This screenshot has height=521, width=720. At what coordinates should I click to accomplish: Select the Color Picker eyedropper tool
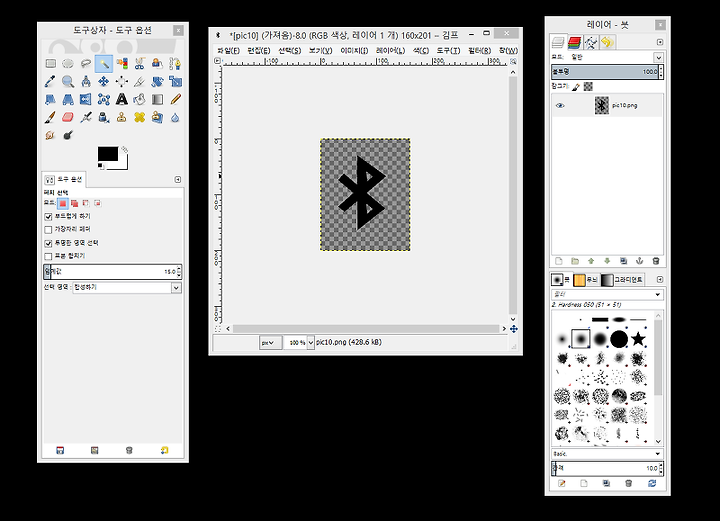[51, 81]
